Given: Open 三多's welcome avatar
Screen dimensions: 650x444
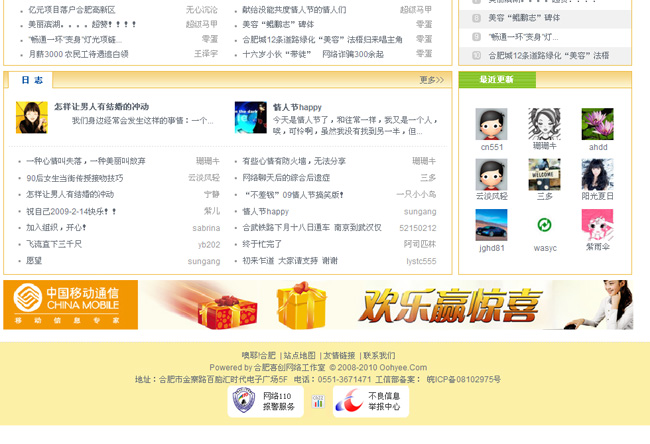Looking at the screenshot, I should (544, 175).
